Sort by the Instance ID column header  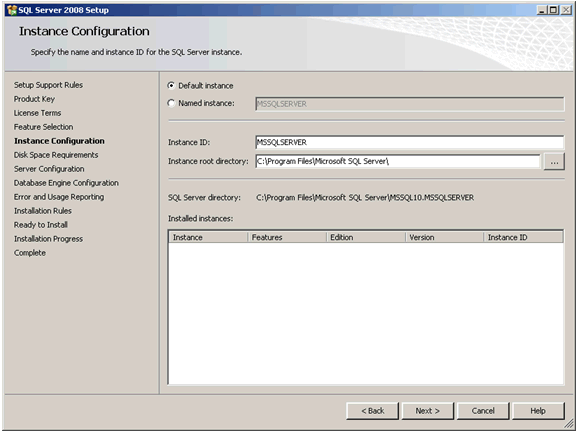[x=523, y=237]
